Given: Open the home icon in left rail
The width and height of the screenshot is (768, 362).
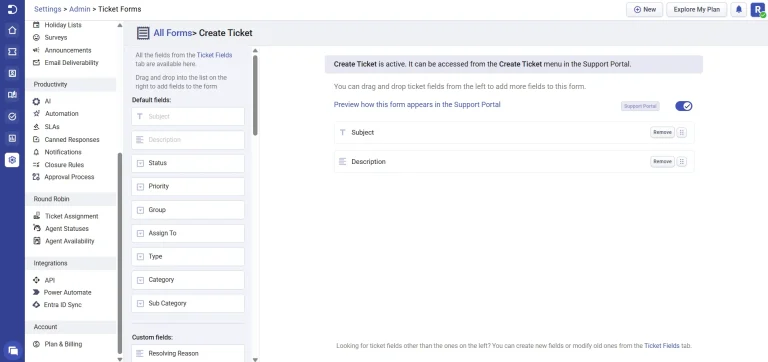Looking at the screenshot, I should (x=12, y=30).
